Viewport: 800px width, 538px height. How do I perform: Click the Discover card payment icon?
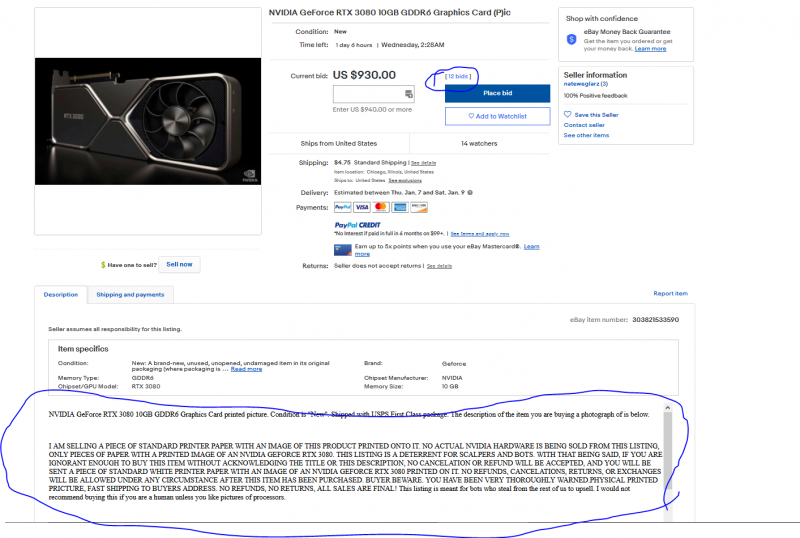pos(418,207)
